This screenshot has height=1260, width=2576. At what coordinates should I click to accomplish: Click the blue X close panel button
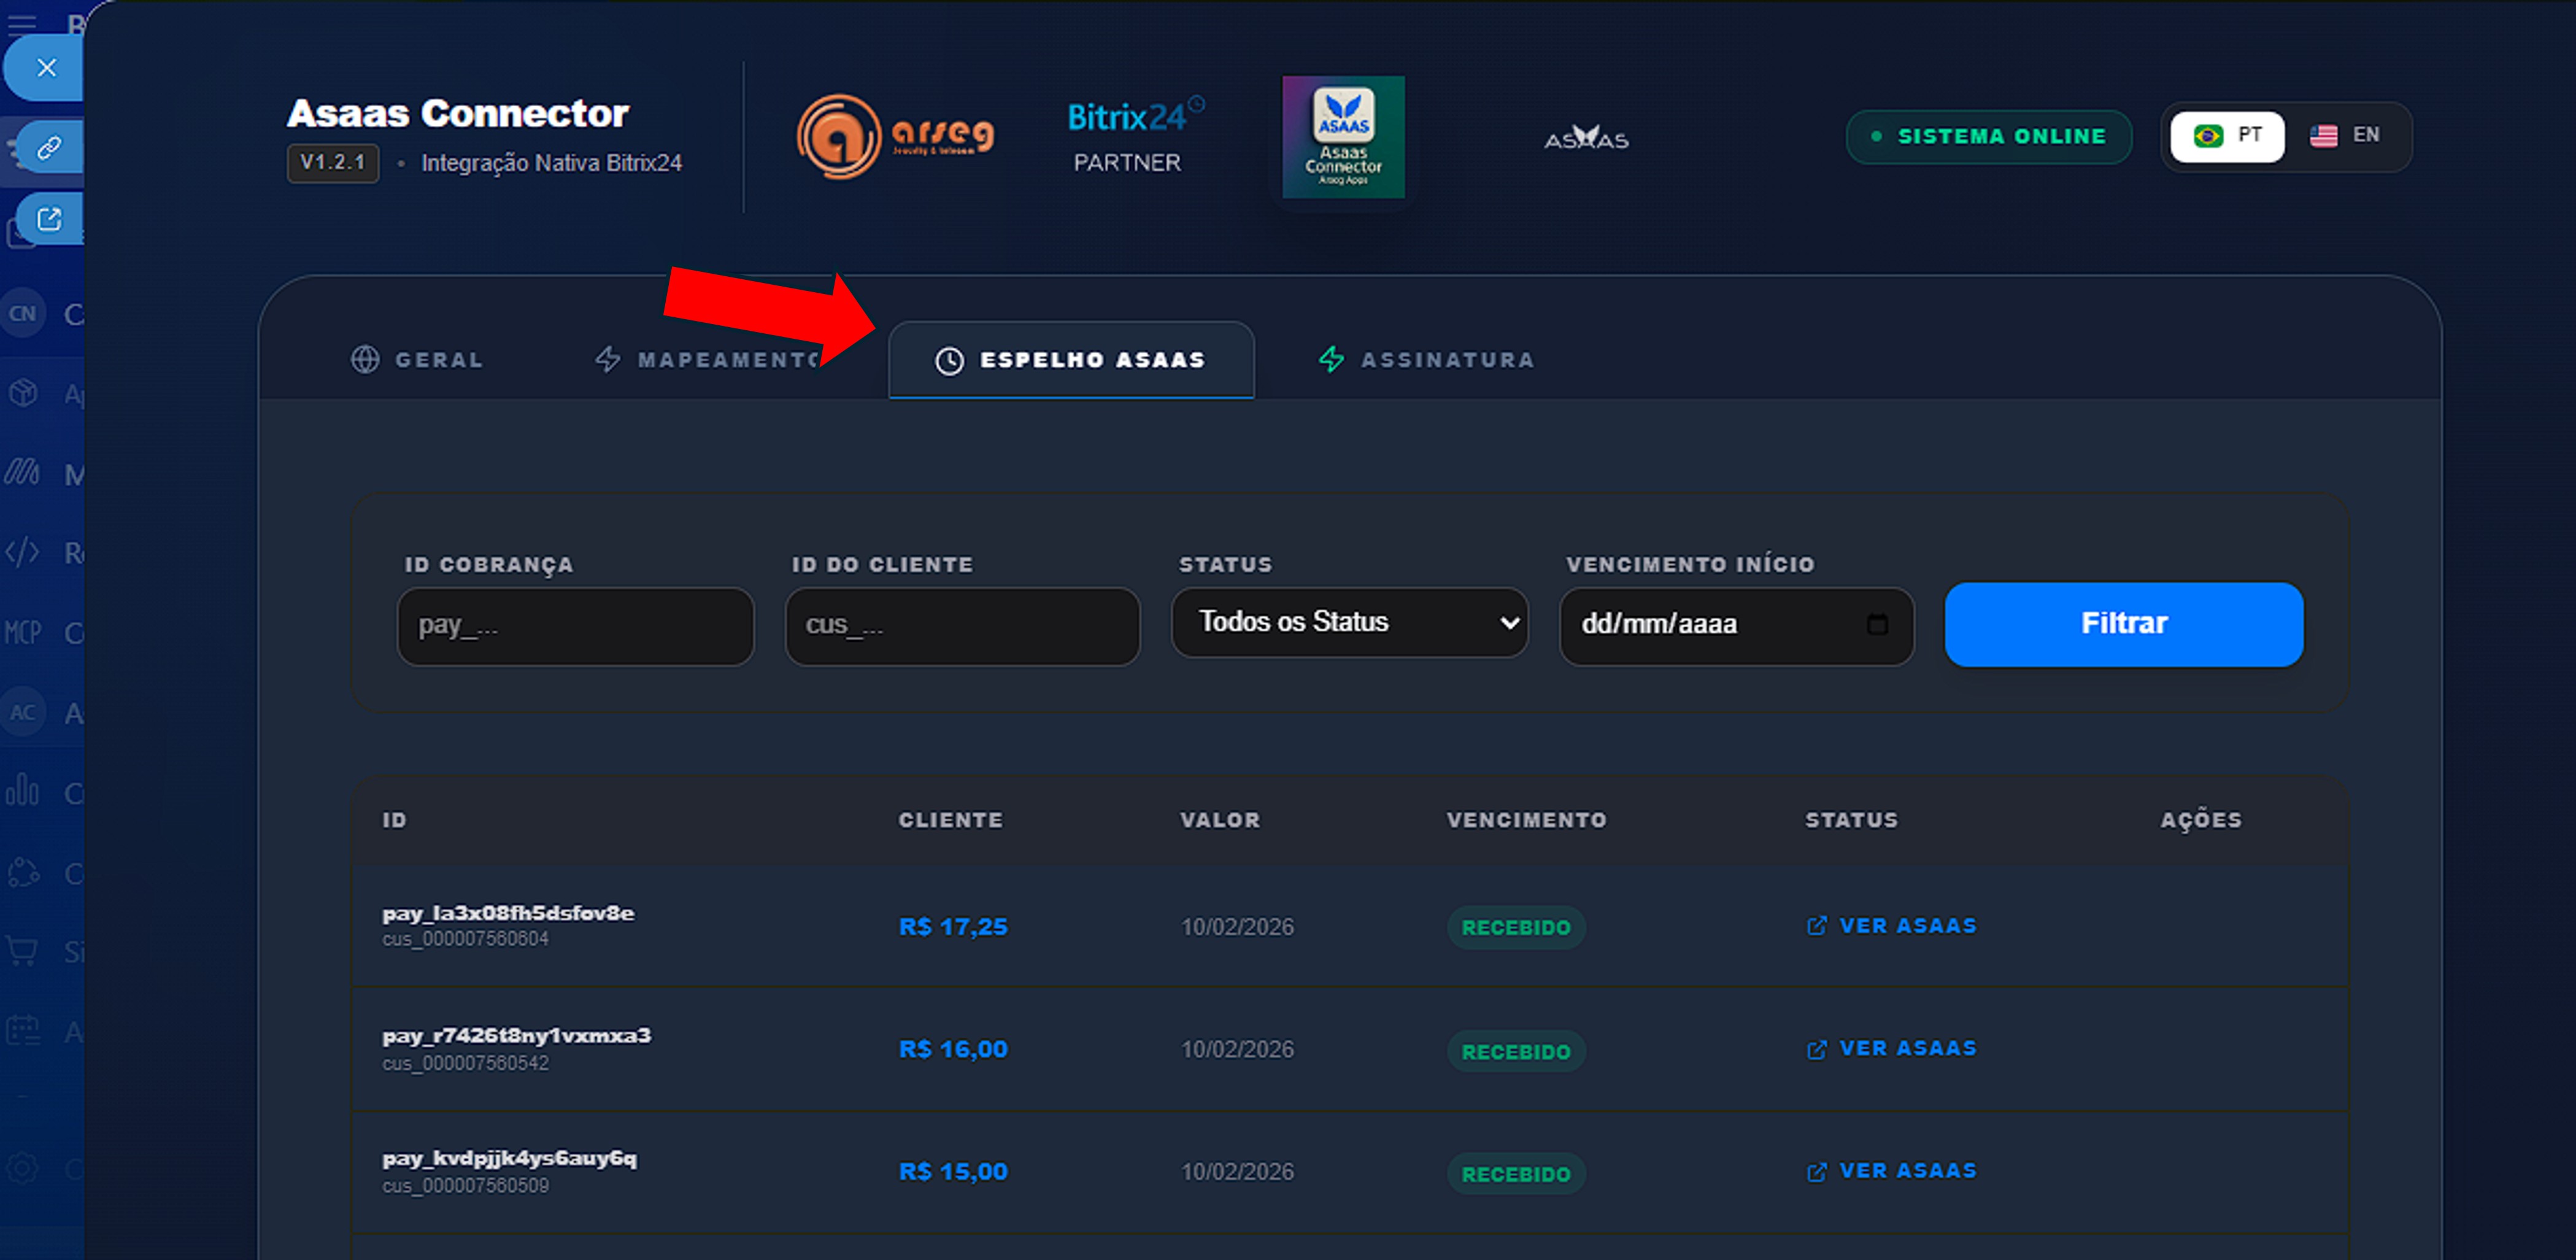click(46, 68)
